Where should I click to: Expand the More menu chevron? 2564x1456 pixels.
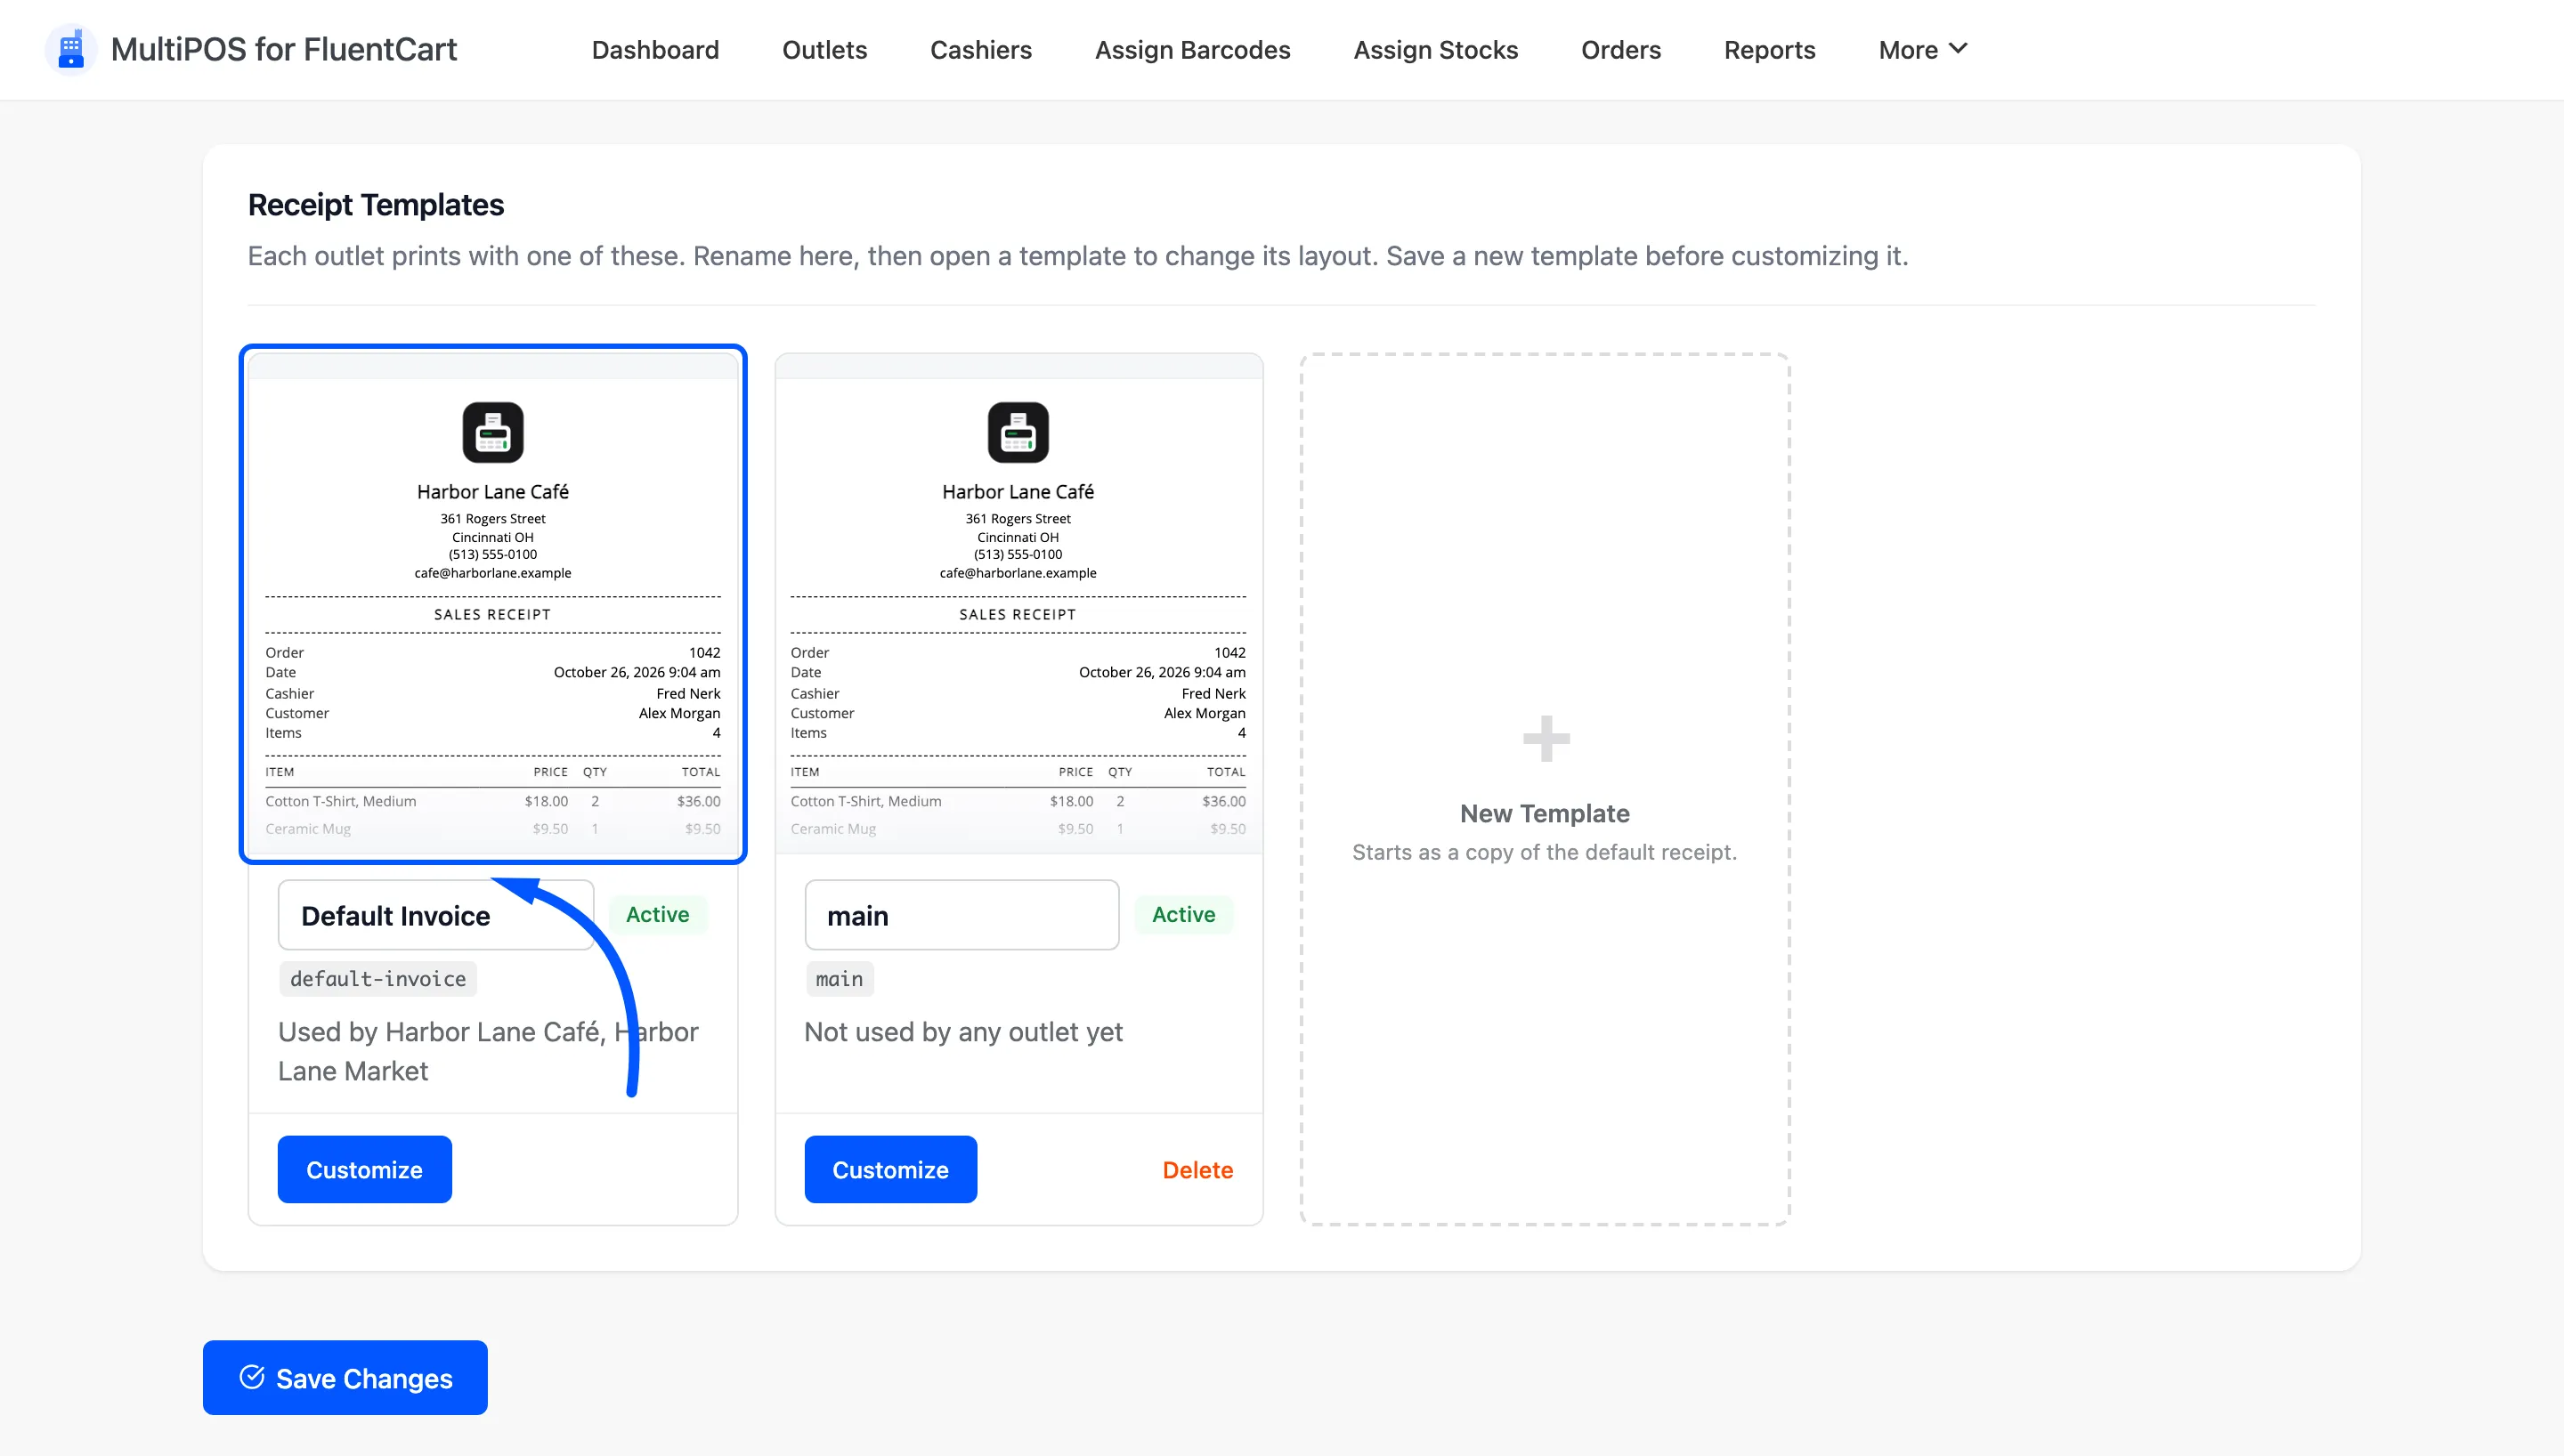1958,48
